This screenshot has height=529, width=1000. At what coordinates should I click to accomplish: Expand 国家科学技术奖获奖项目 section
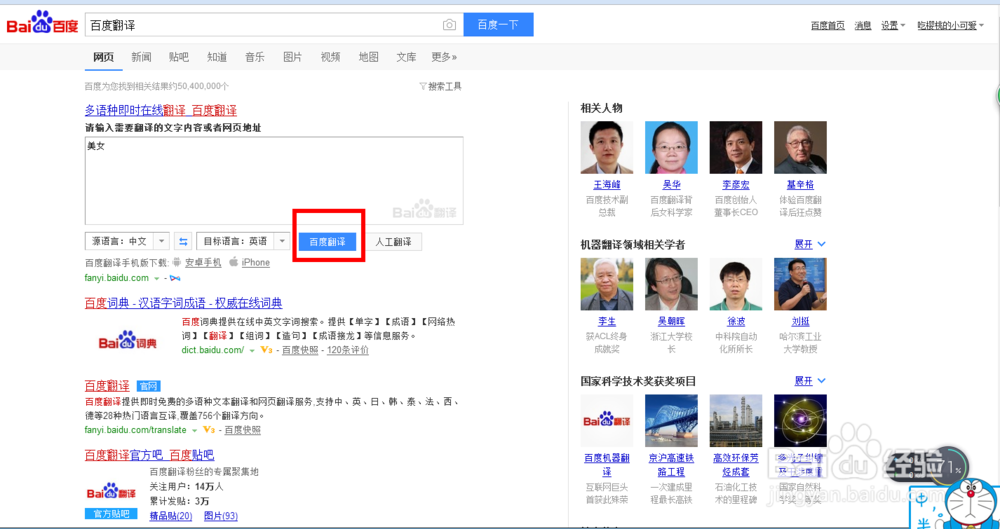coord(810,381)
